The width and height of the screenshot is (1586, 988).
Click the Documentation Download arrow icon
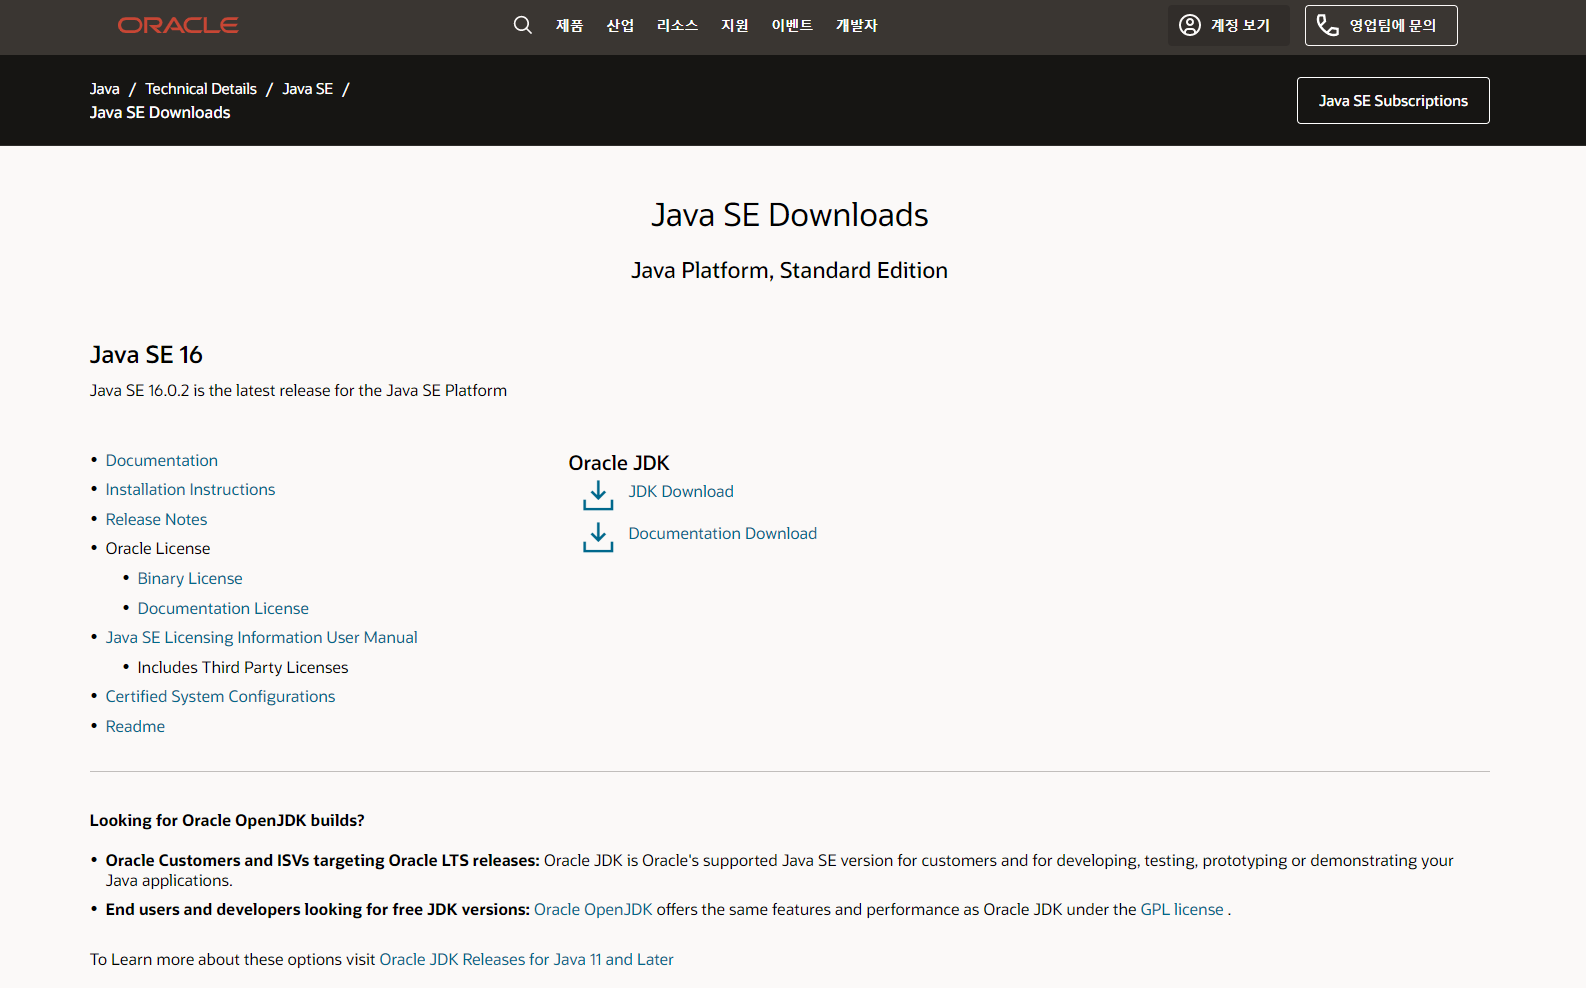click(x=598, y=536)
